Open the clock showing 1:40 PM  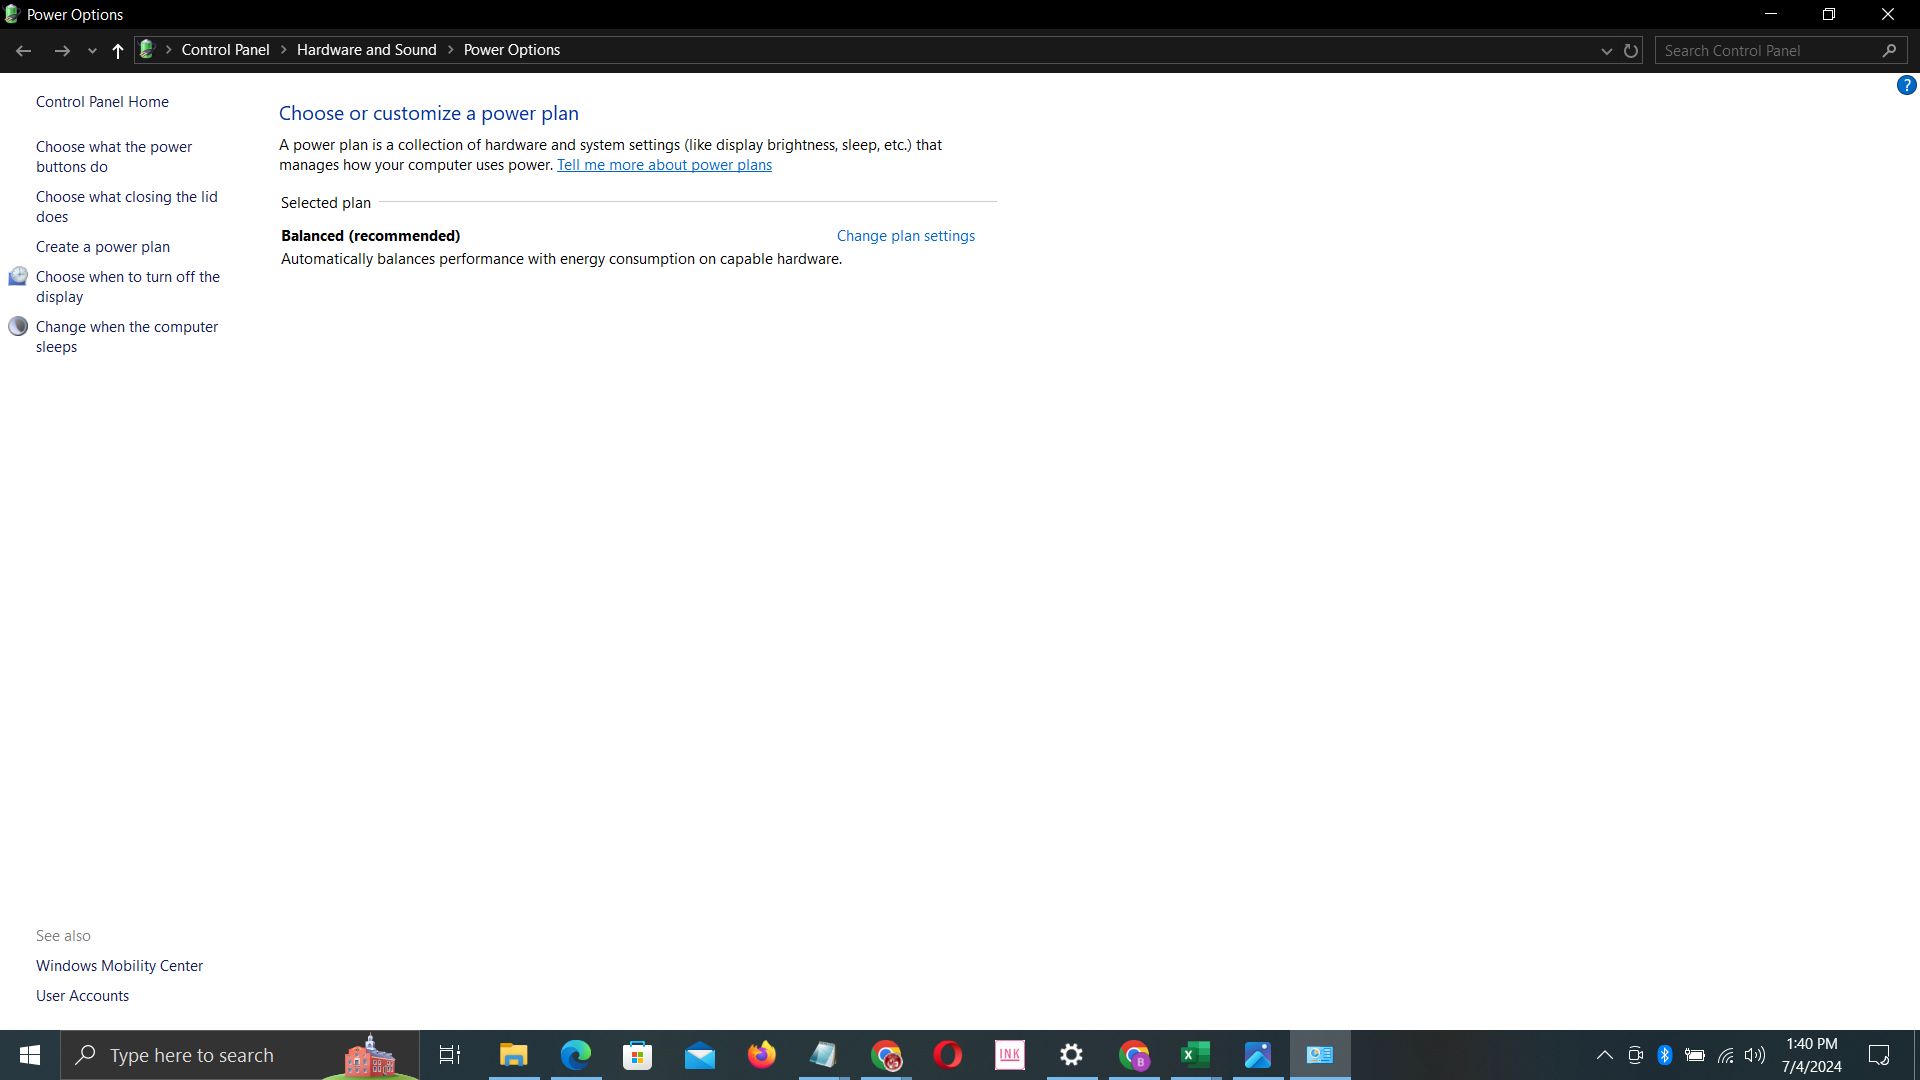pos(1811,1055)
